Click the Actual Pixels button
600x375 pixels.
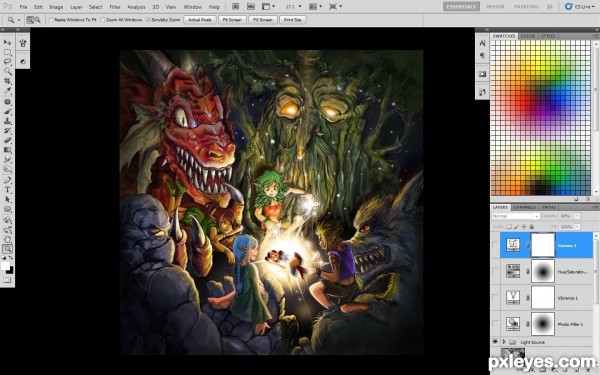[200, 20]
